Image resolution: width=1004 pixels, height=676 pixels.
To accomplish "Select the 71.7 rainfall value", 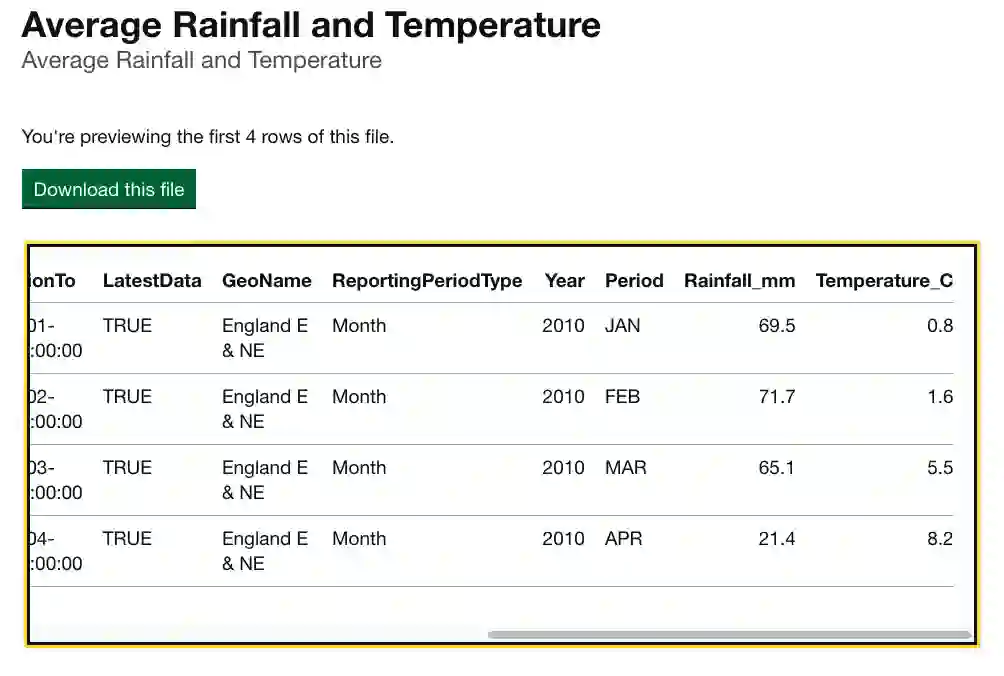I will 777,397.
